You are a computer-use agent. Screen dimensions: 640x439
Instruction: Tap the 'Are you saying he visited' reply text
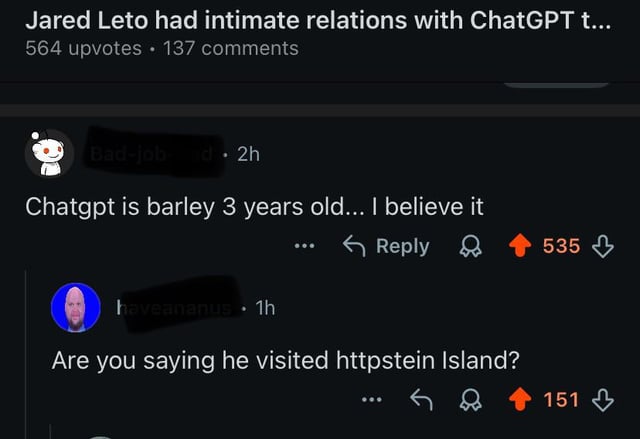(x=285, y=360)
